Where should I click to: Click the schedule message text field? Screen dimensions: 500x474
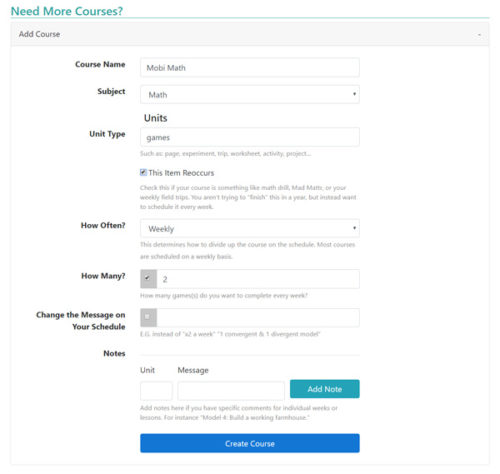pos(258,318)
